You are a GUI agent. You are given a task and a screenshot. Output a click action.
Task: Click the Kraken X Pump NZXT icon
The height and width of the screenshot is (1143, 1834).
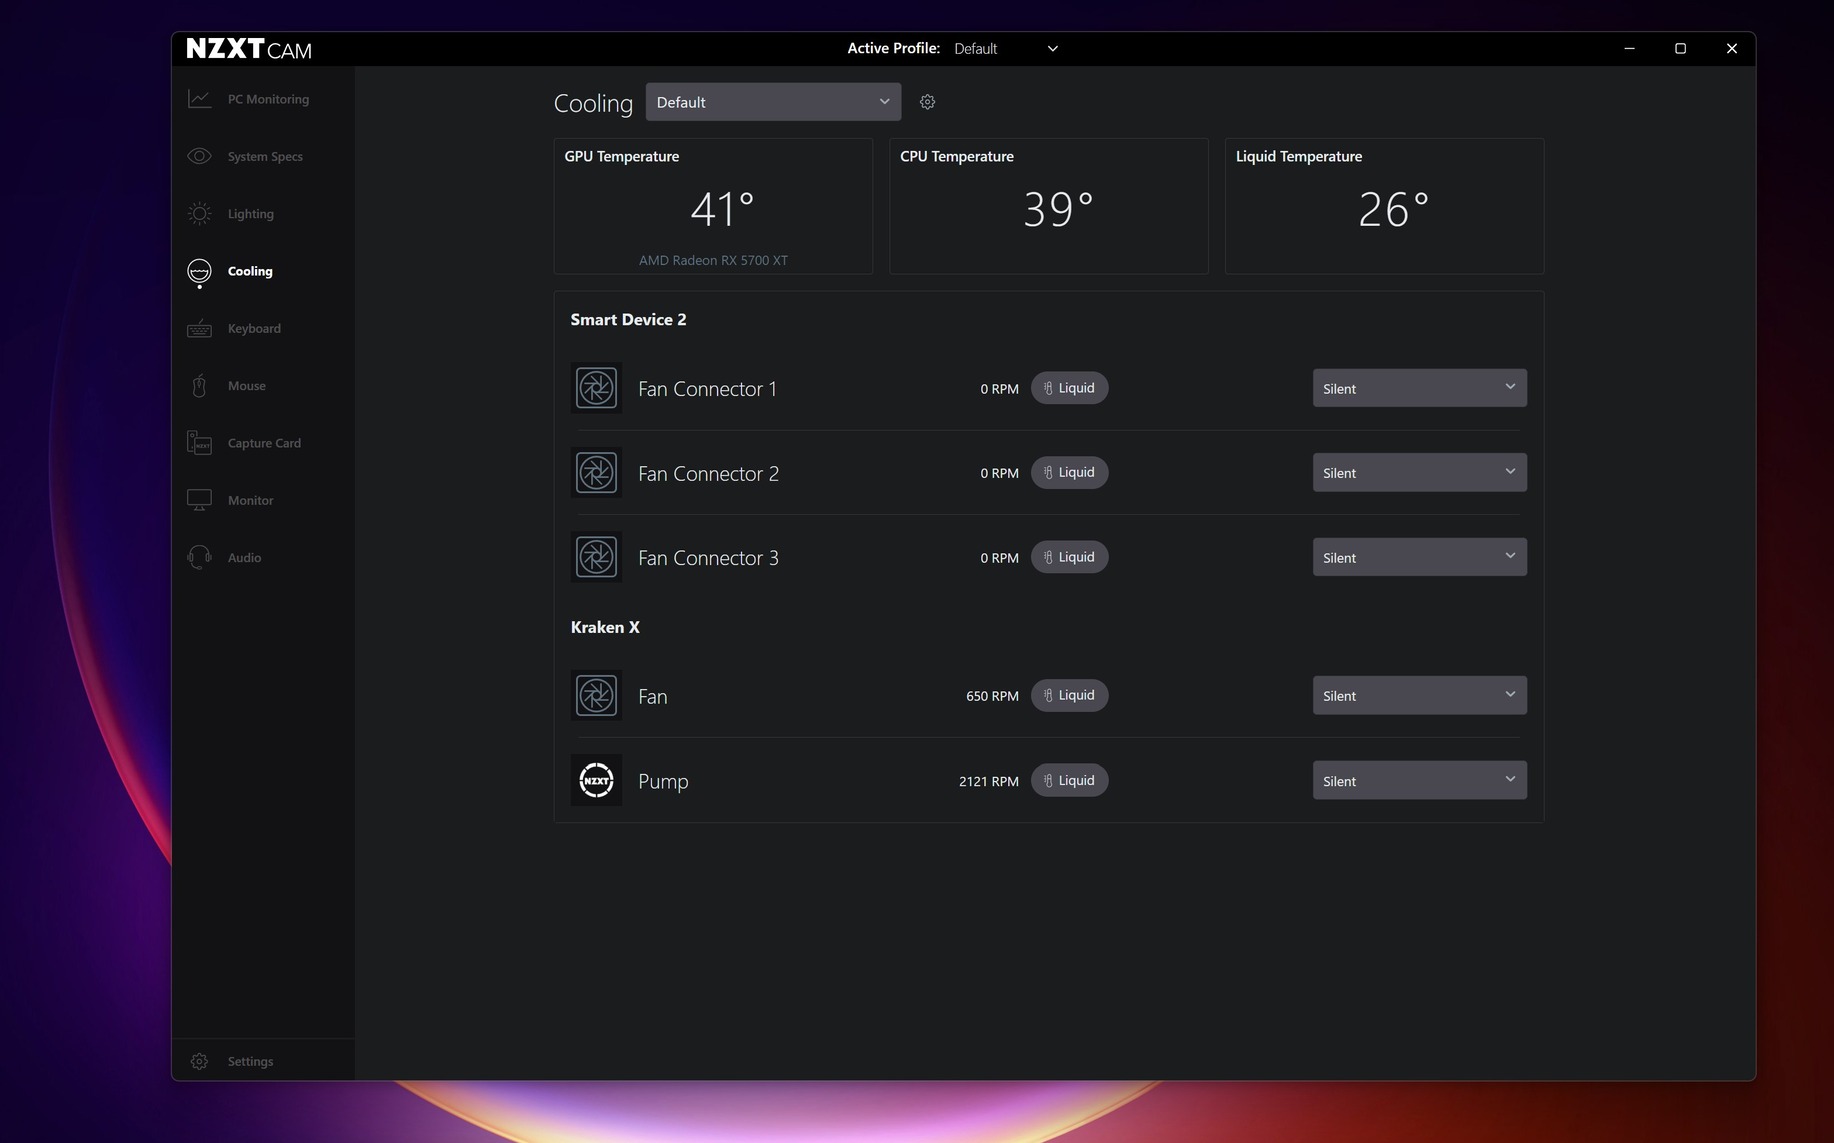[x=596, y=780]
